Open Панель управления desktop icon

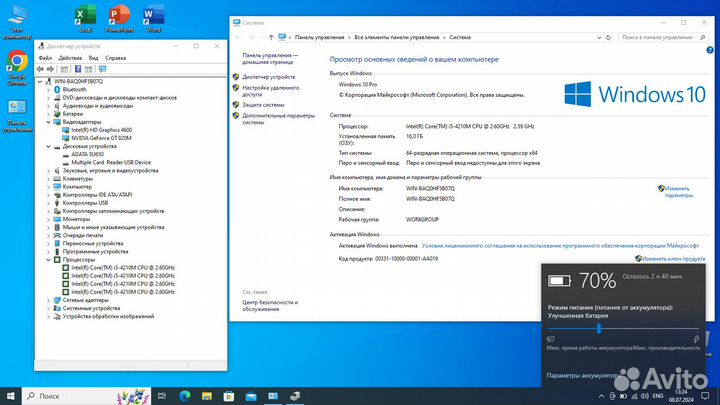[17, 117]
